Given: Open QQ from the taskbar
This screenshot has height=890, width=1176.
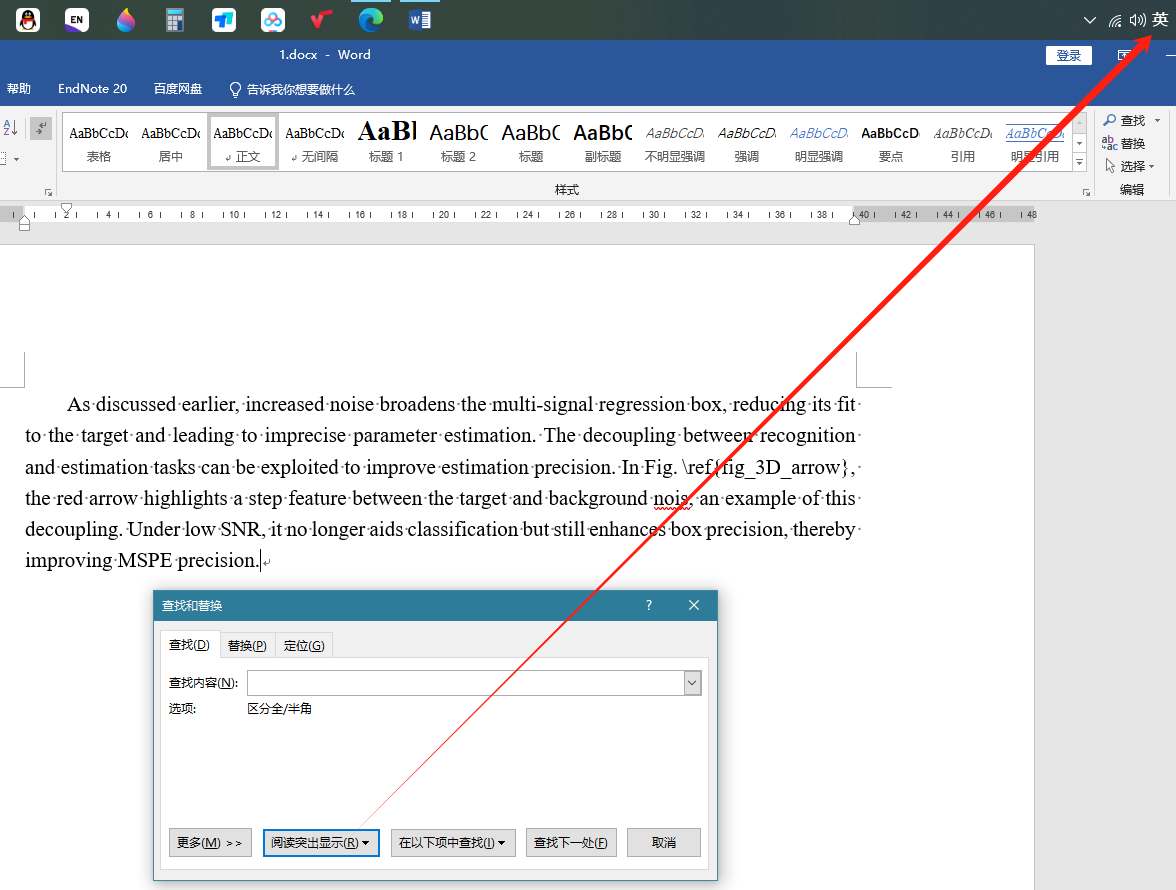Looking at the screenshot, I should 27,19.
